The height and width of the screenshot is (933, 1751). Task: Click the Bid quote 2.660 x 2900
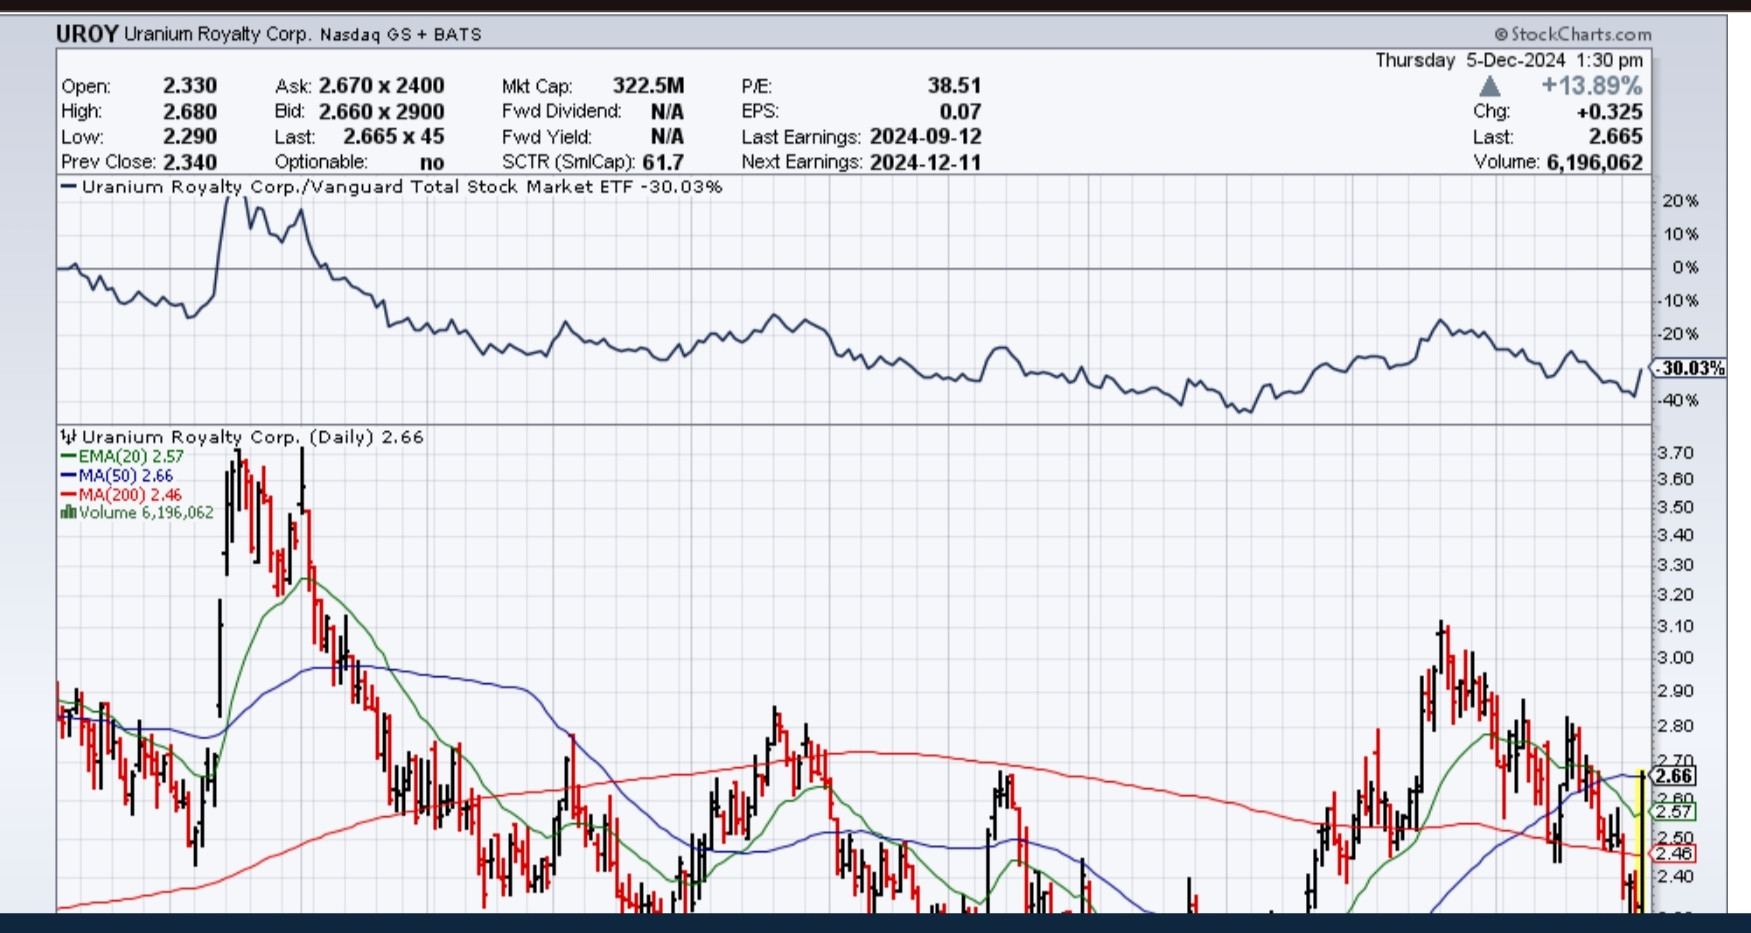(x=381, y=111)
